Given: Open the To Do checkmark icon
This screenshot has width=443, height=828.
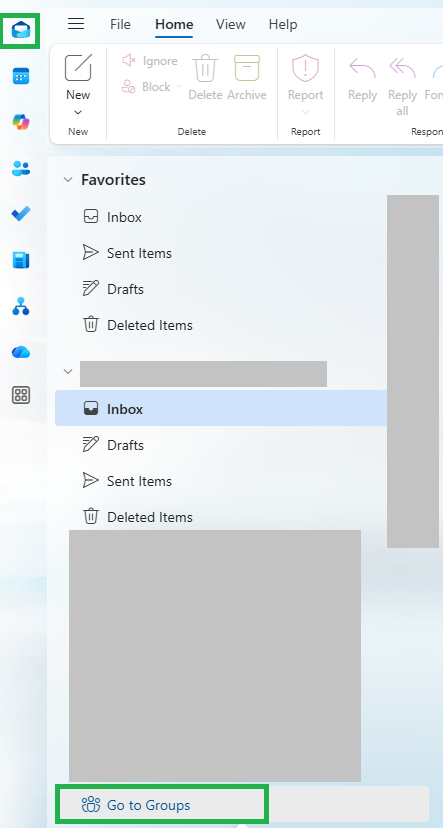Looking at the screenshot, I should click(21, 214).
